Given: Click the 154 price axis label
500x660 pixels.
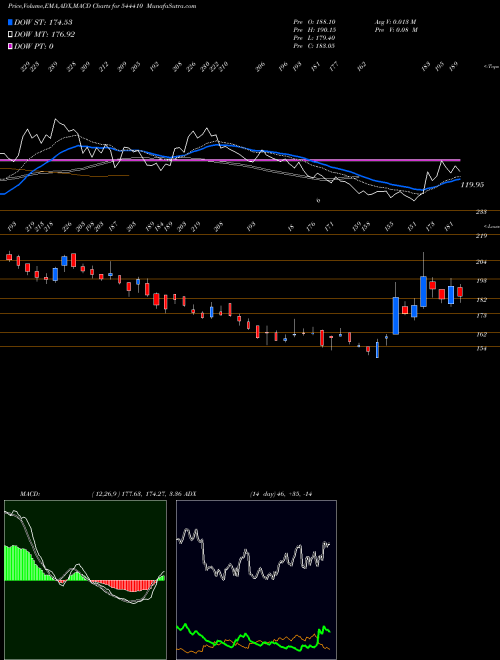Looking at the screenshot, I should (x=481, y=349).
